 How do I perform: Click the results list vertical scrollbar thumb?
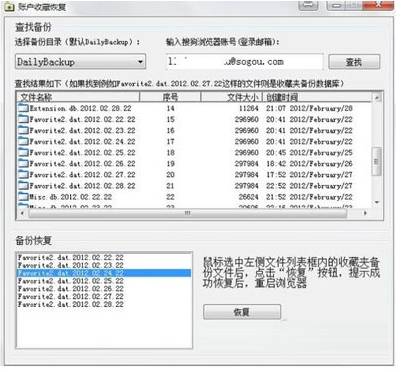click(x=377, y=161)
